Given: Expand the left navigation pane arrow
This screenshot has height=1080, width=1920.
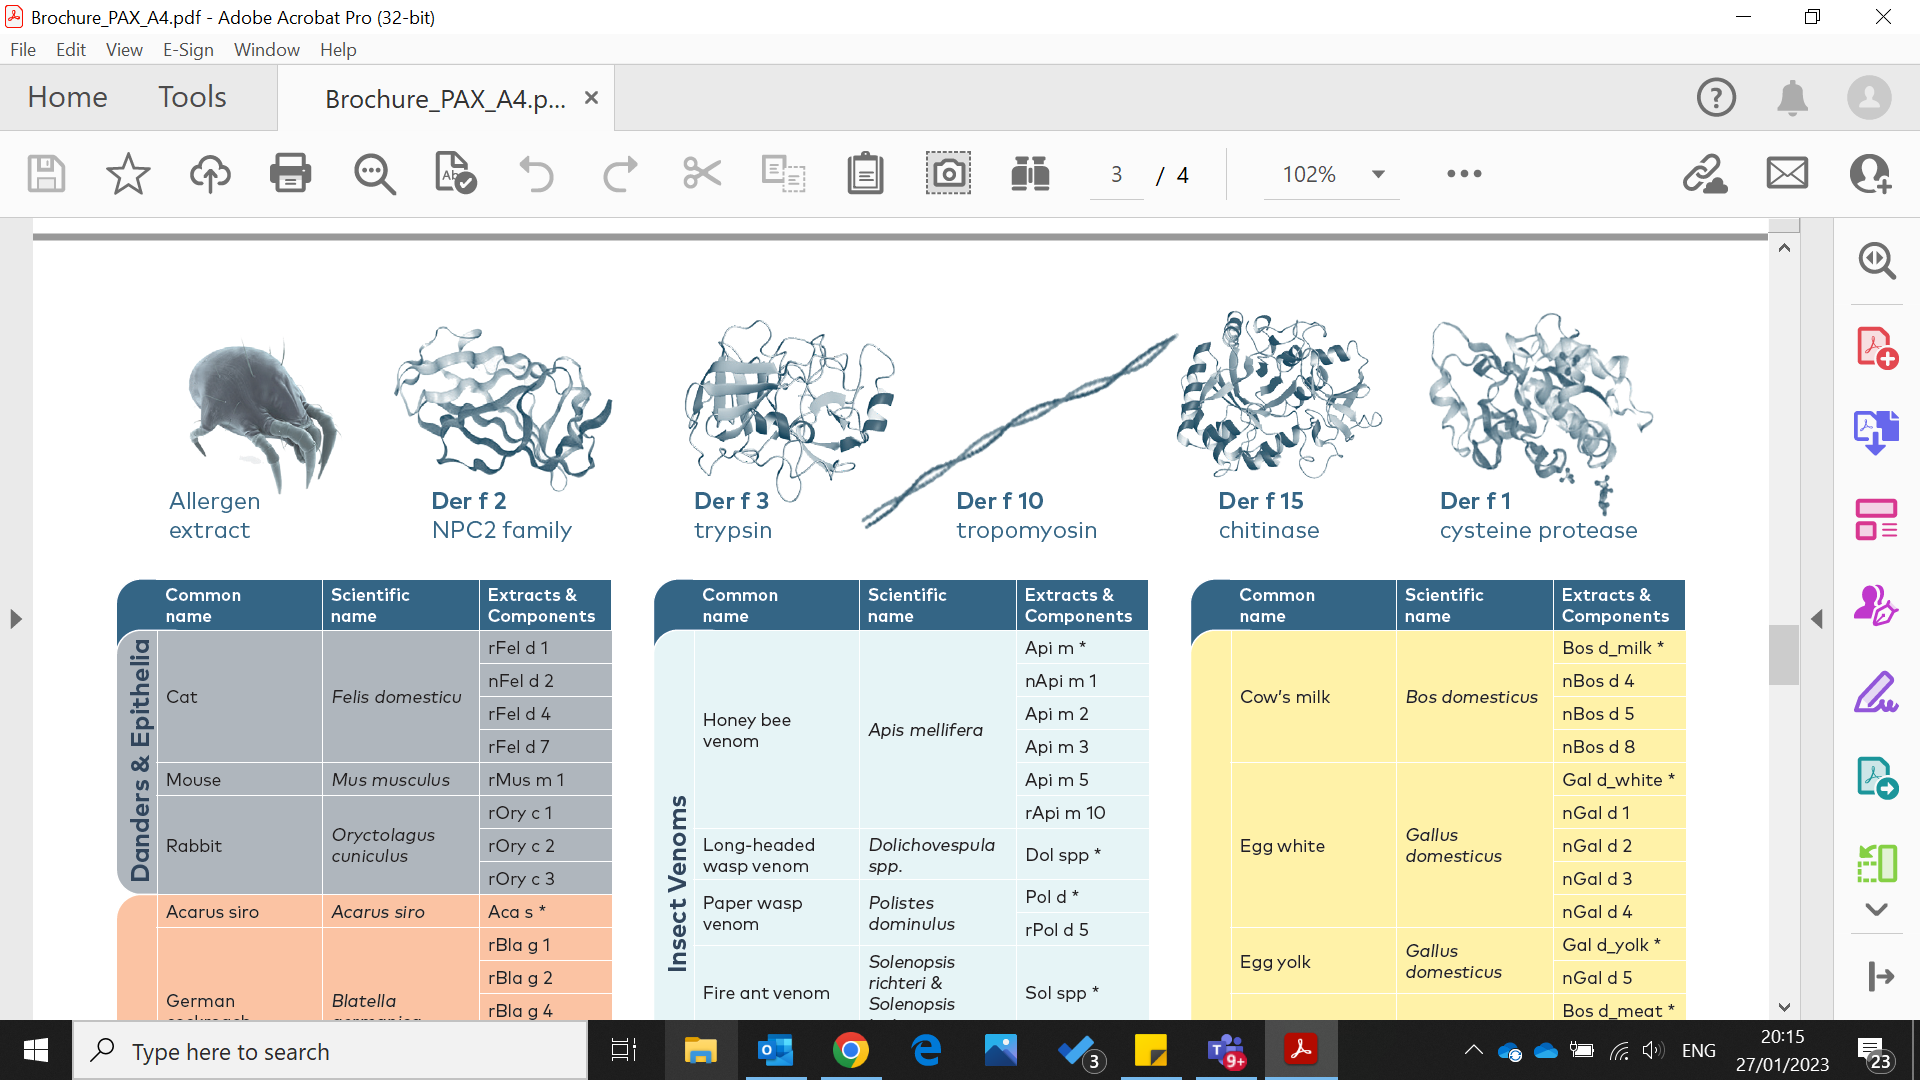Looking at the screenshot, I should (16, 619).
